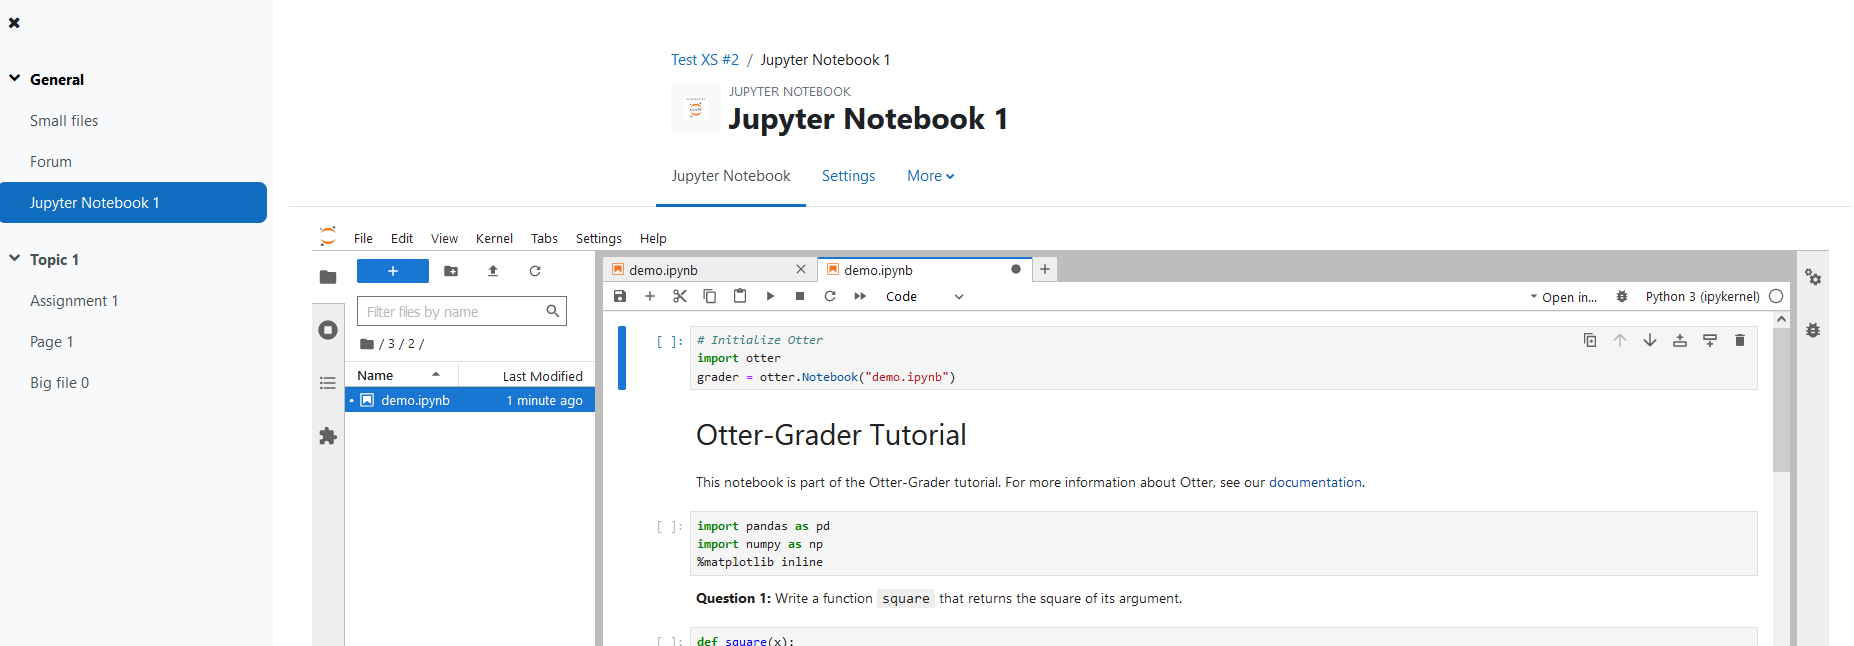This screenshot has width=1854, height=646.
Task: Expand the More dropdown menu
Action: tap(930, 176)
